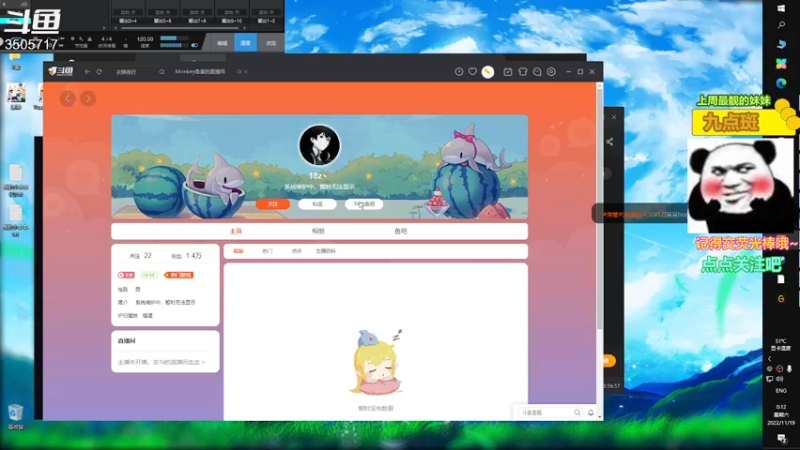Select the 主页 profile tab

tap(236, 231)
